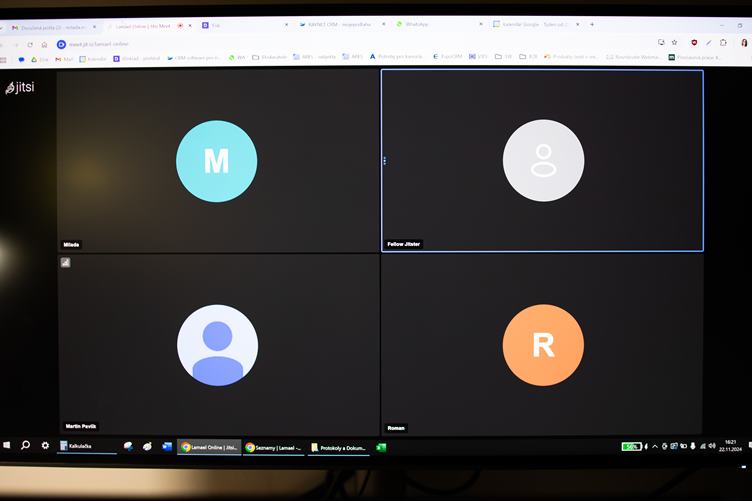The height and width of the screenshot is (501, 752).
Task: Open Kalkulačka window from the taskbar
Action: pyautogui.click(x=86, y=446)
